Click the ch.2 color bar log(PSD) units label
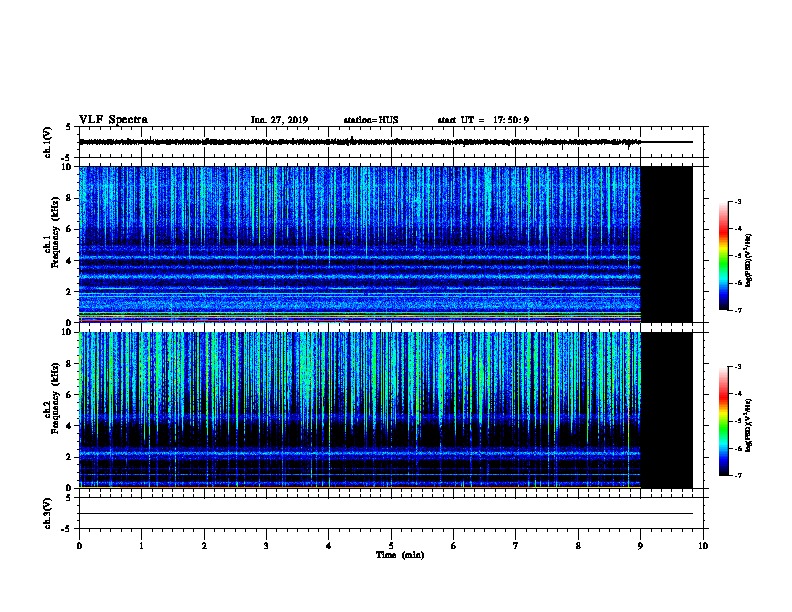The width and height of the screenshot is (792, 612). tap(749, 425)
